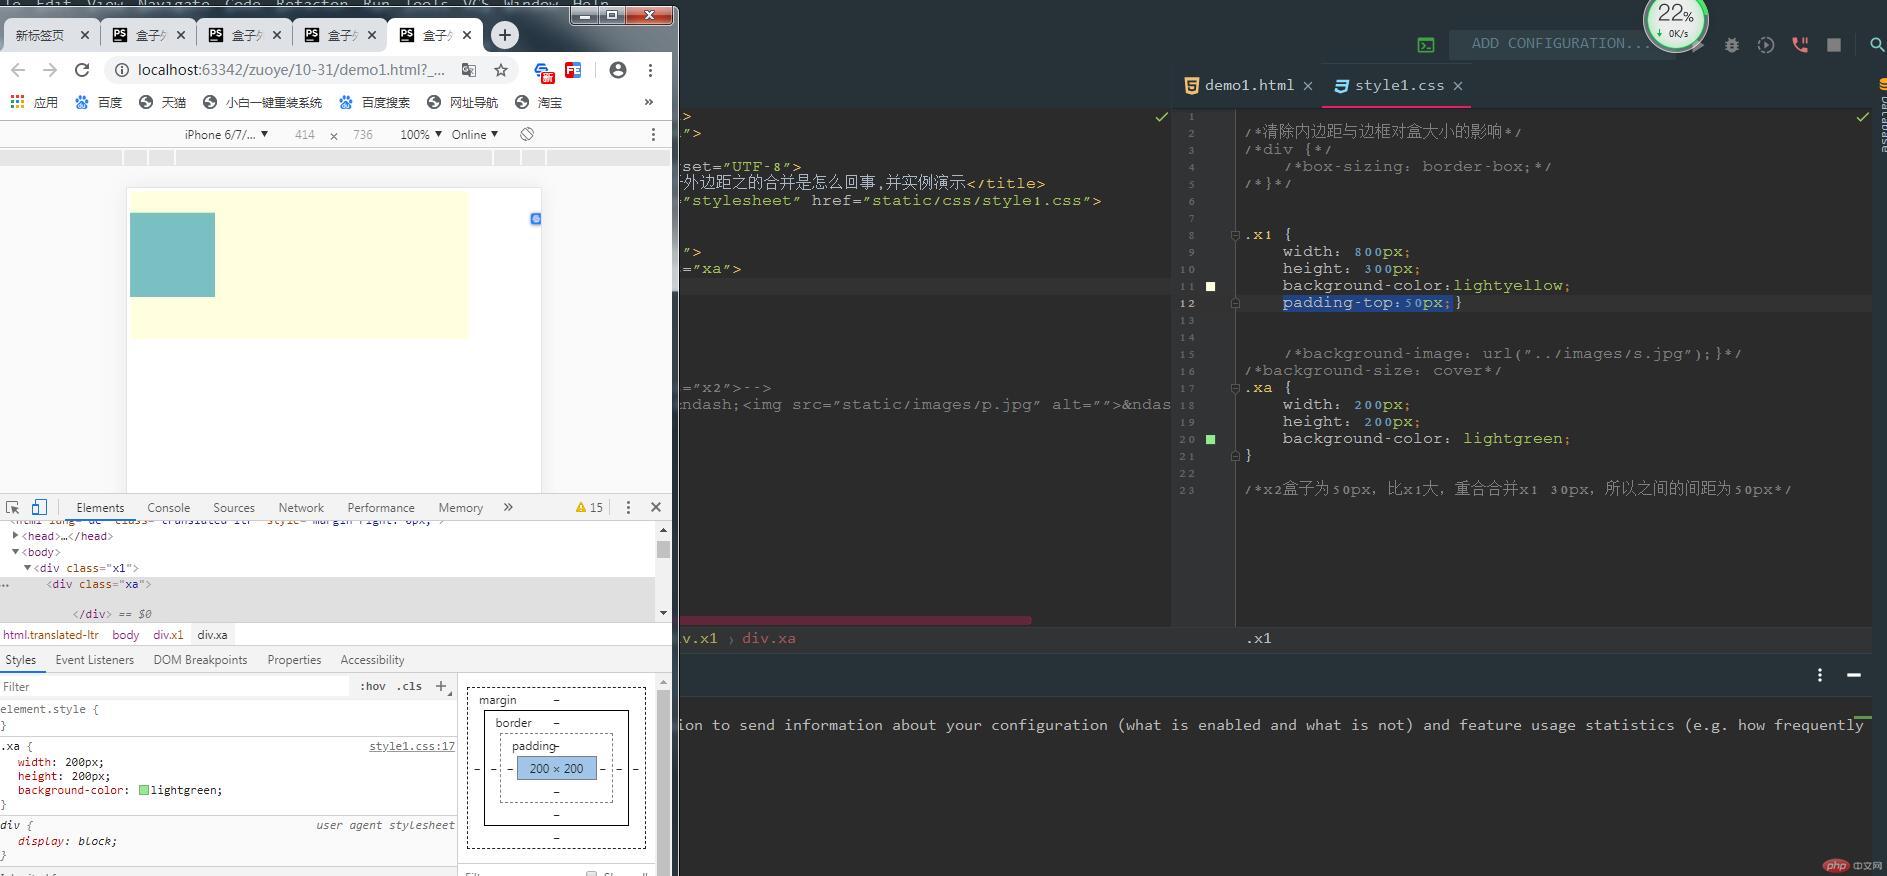Screen dimensions: 1887x876
Task: Click the red phone icon in IDE toolbar
Action: 1800,45
